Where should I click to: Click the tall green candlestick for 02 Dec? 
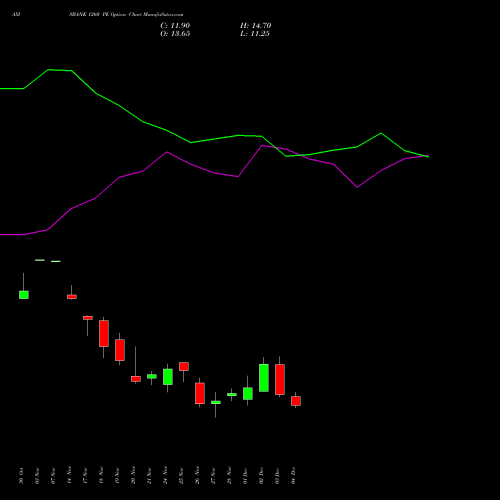(264, 378)
